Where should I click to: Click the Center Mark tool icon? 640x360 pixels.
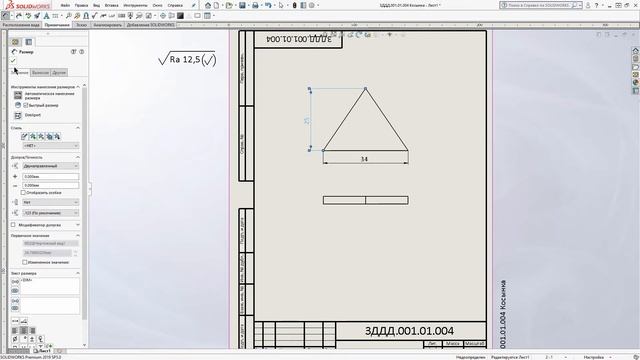163,16
